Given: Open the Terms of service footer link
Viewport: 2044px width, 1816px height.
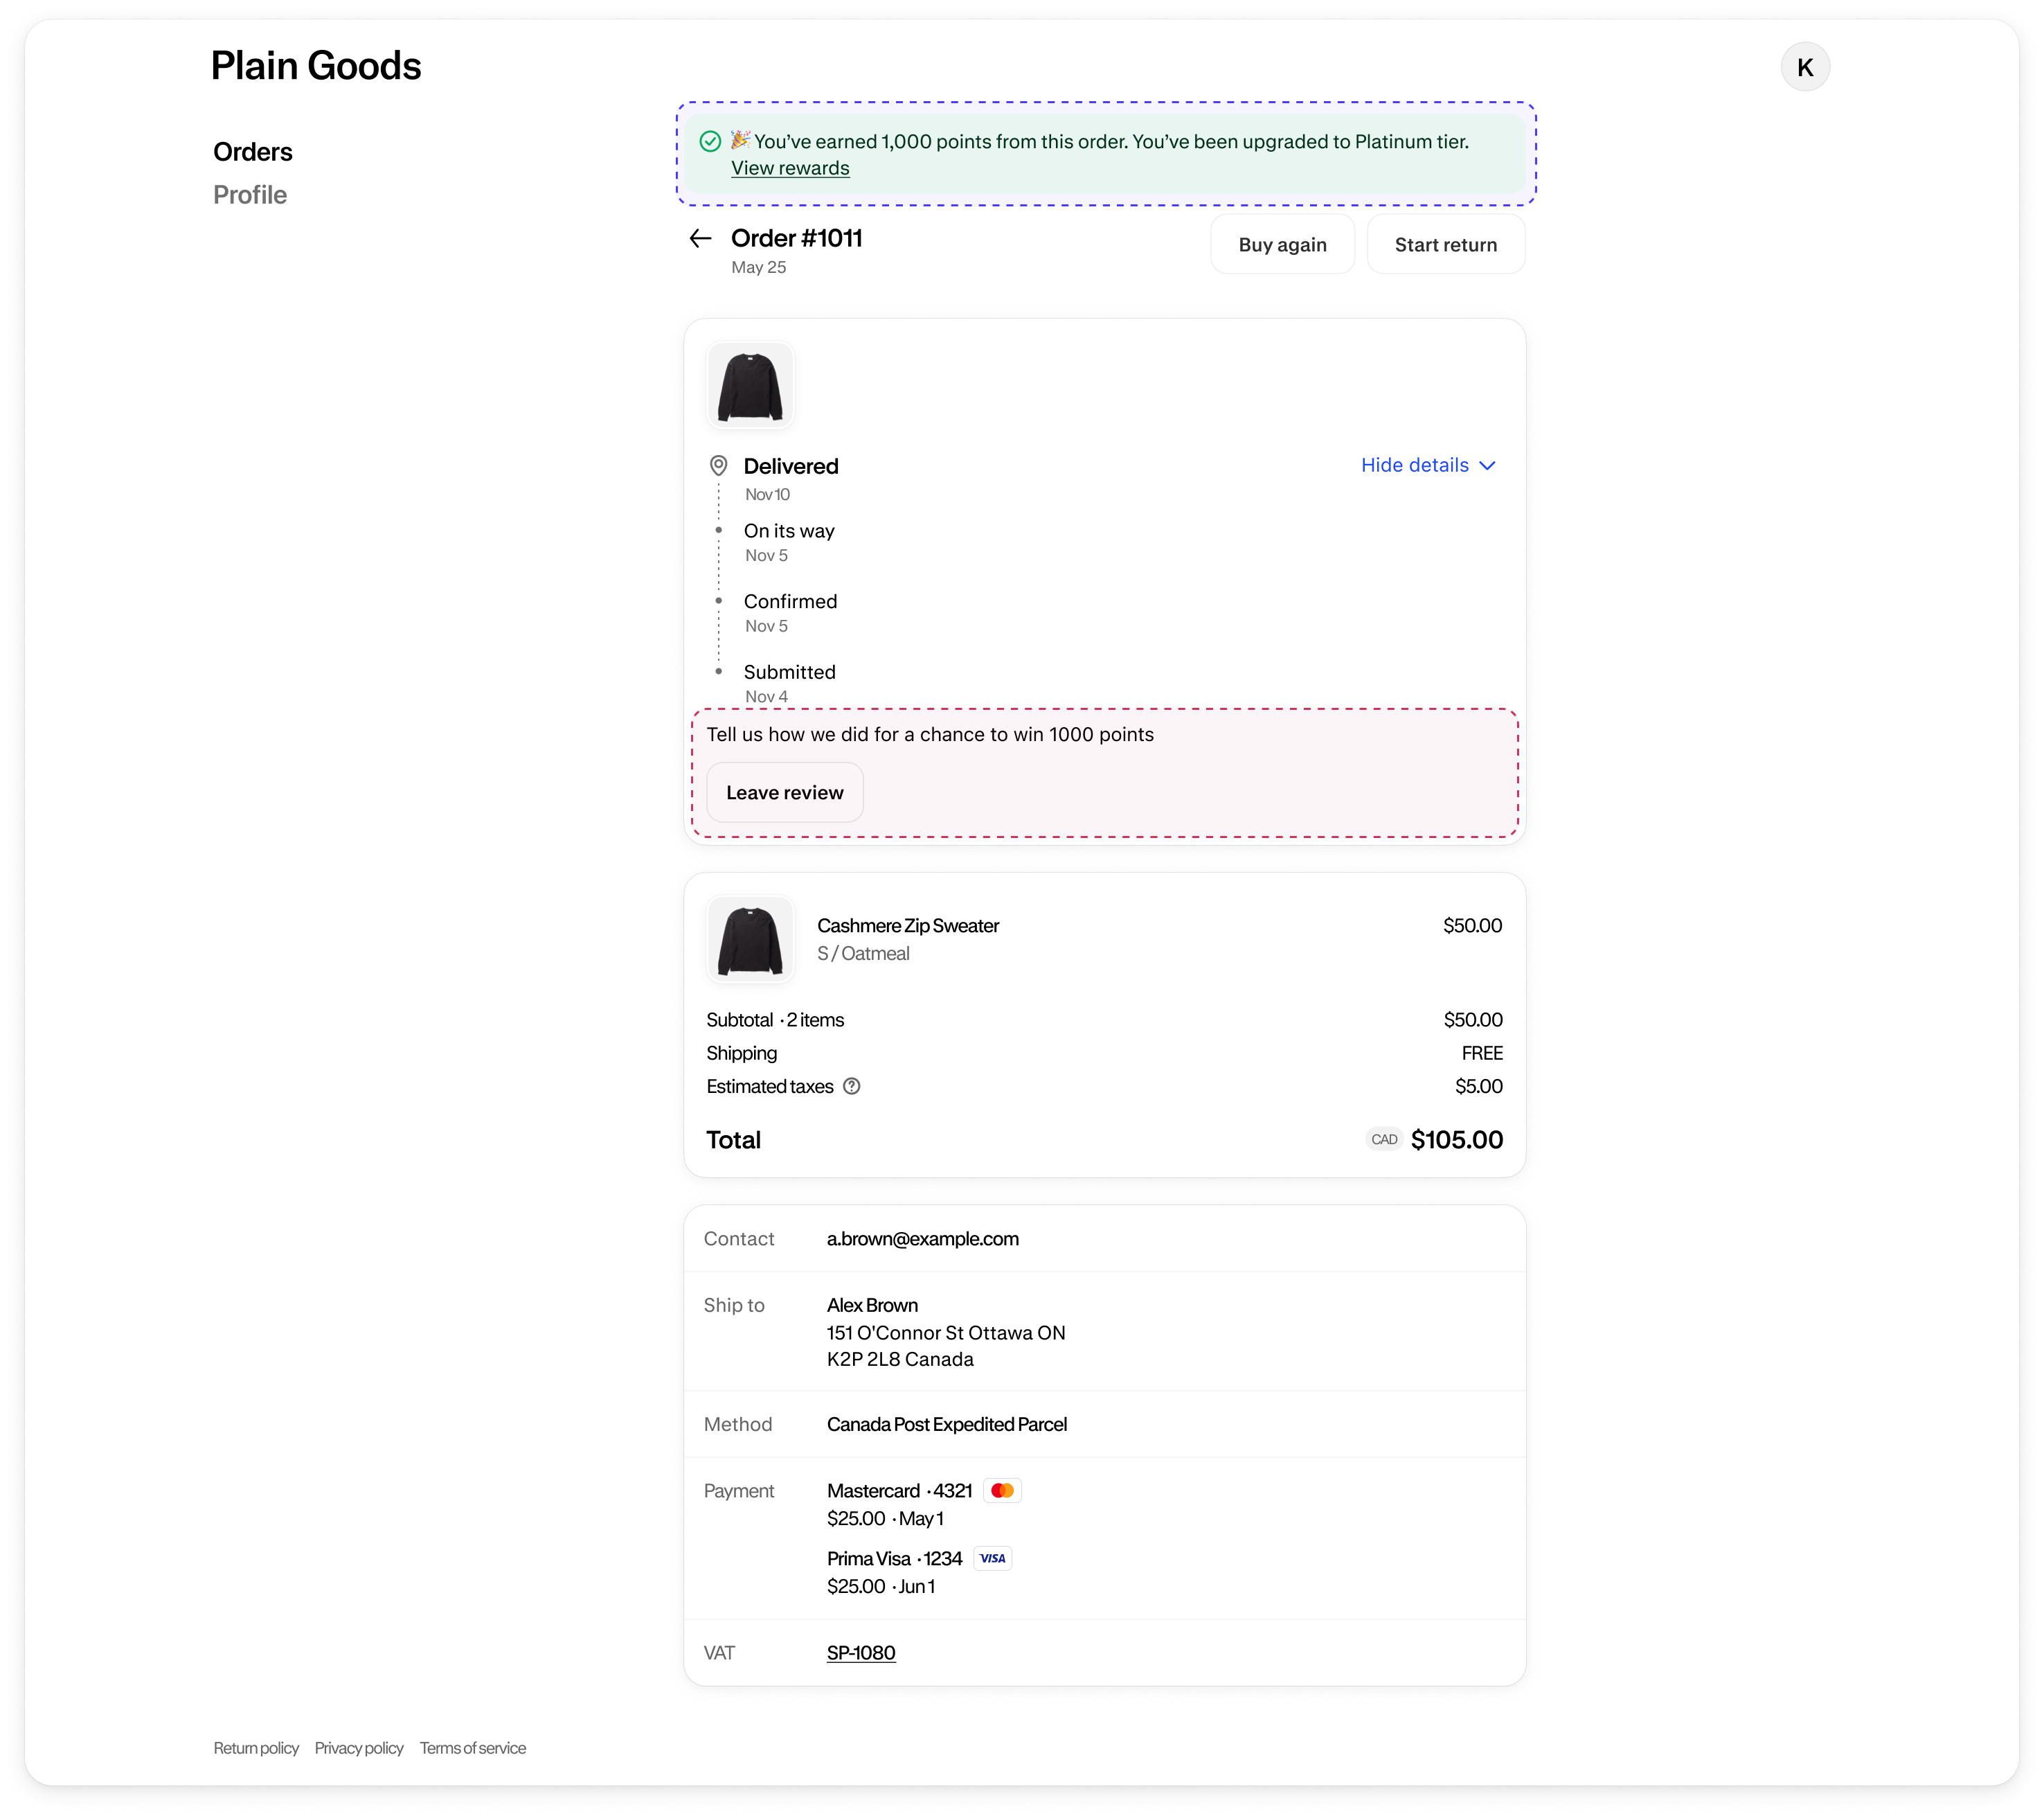Looking at the screenshot, I should [473, 1748].
